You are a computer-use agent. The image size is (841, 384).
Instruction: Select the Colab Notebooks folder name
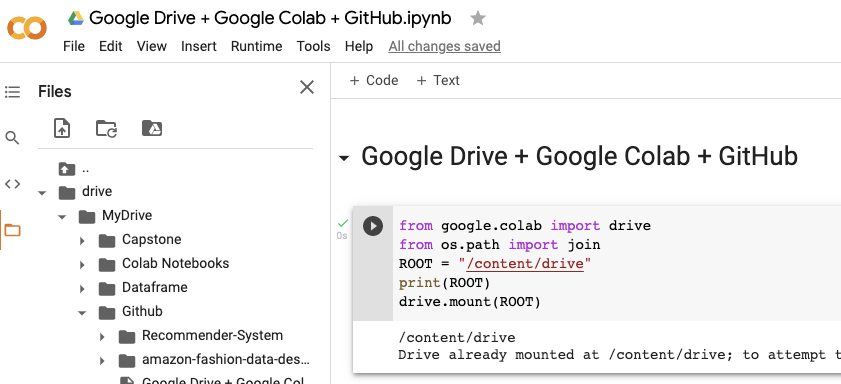tap(175, 263)
